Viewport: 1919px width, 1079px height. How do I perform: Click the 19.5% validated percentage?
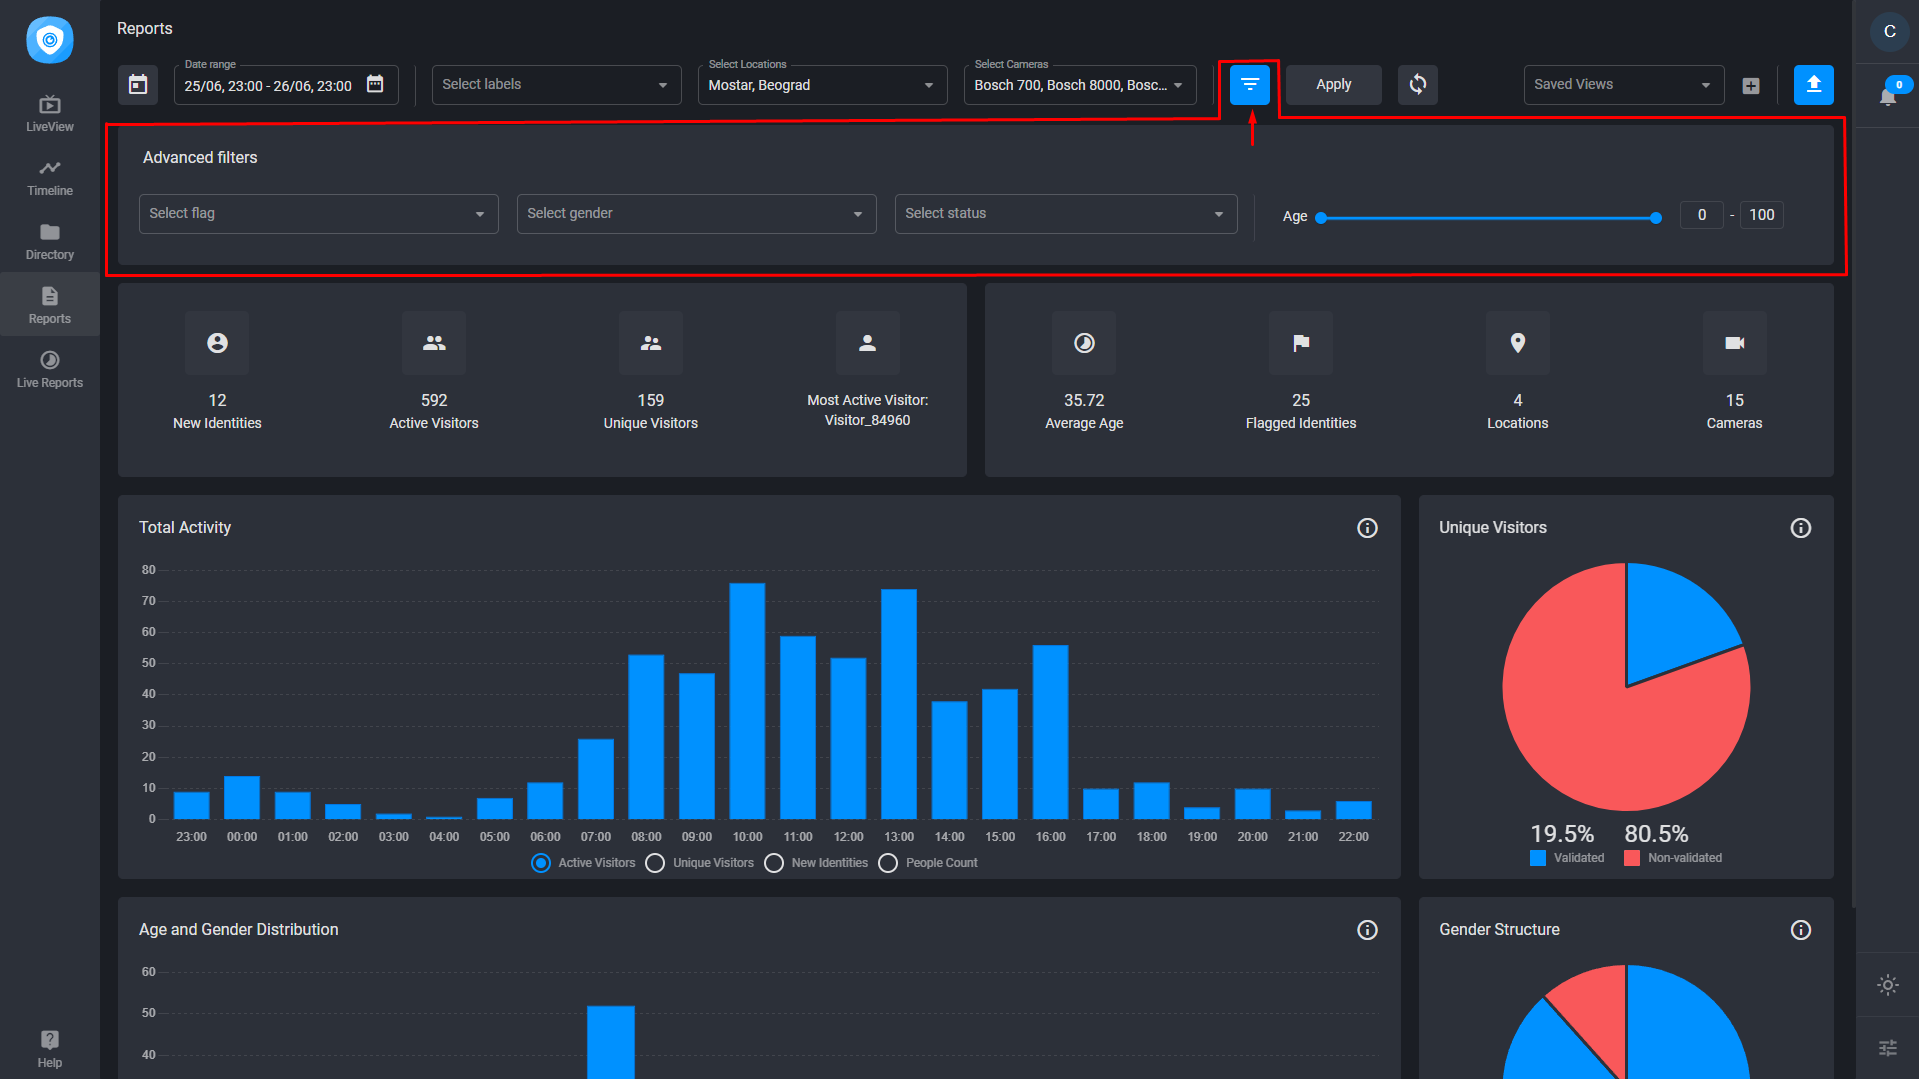pyautogui.click(x=1562, y=834)
